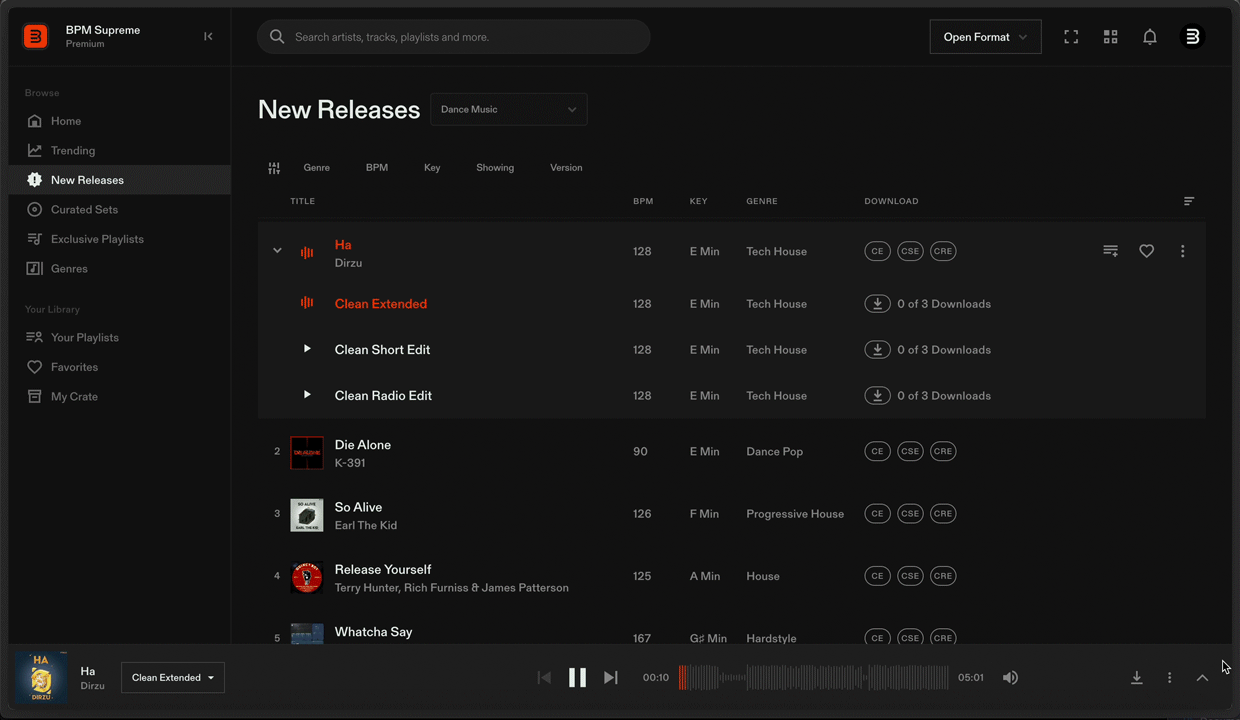Open the Die Alone track title
This screenshot has width=1240, height=720.
[x=363, y=445]
